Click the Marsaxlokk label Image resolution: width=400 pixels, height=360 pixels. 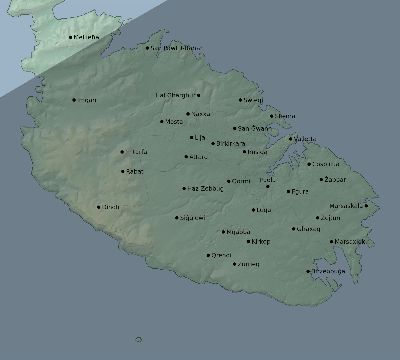coord(350,241)
